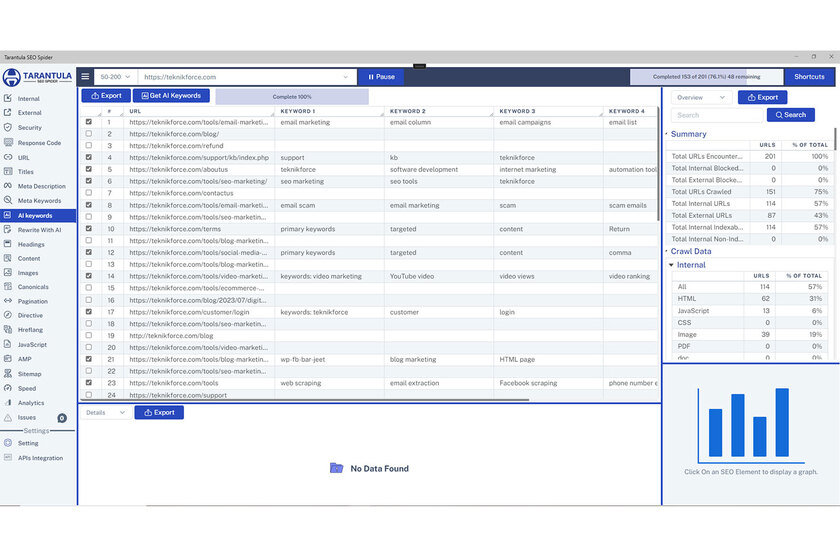
Task: Click the Speed gauge icon
Action: [x=8, y=388]
